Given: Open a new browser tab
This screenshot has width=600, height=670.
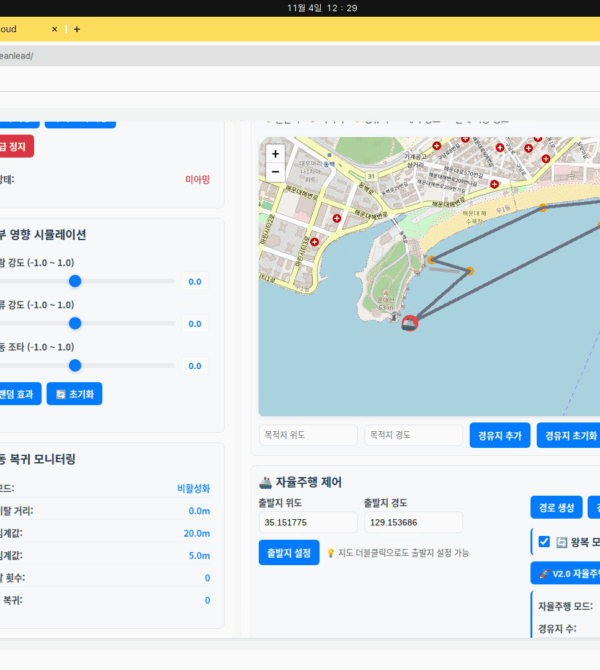Looking at the screenshot, I should (x=77, y=29).
